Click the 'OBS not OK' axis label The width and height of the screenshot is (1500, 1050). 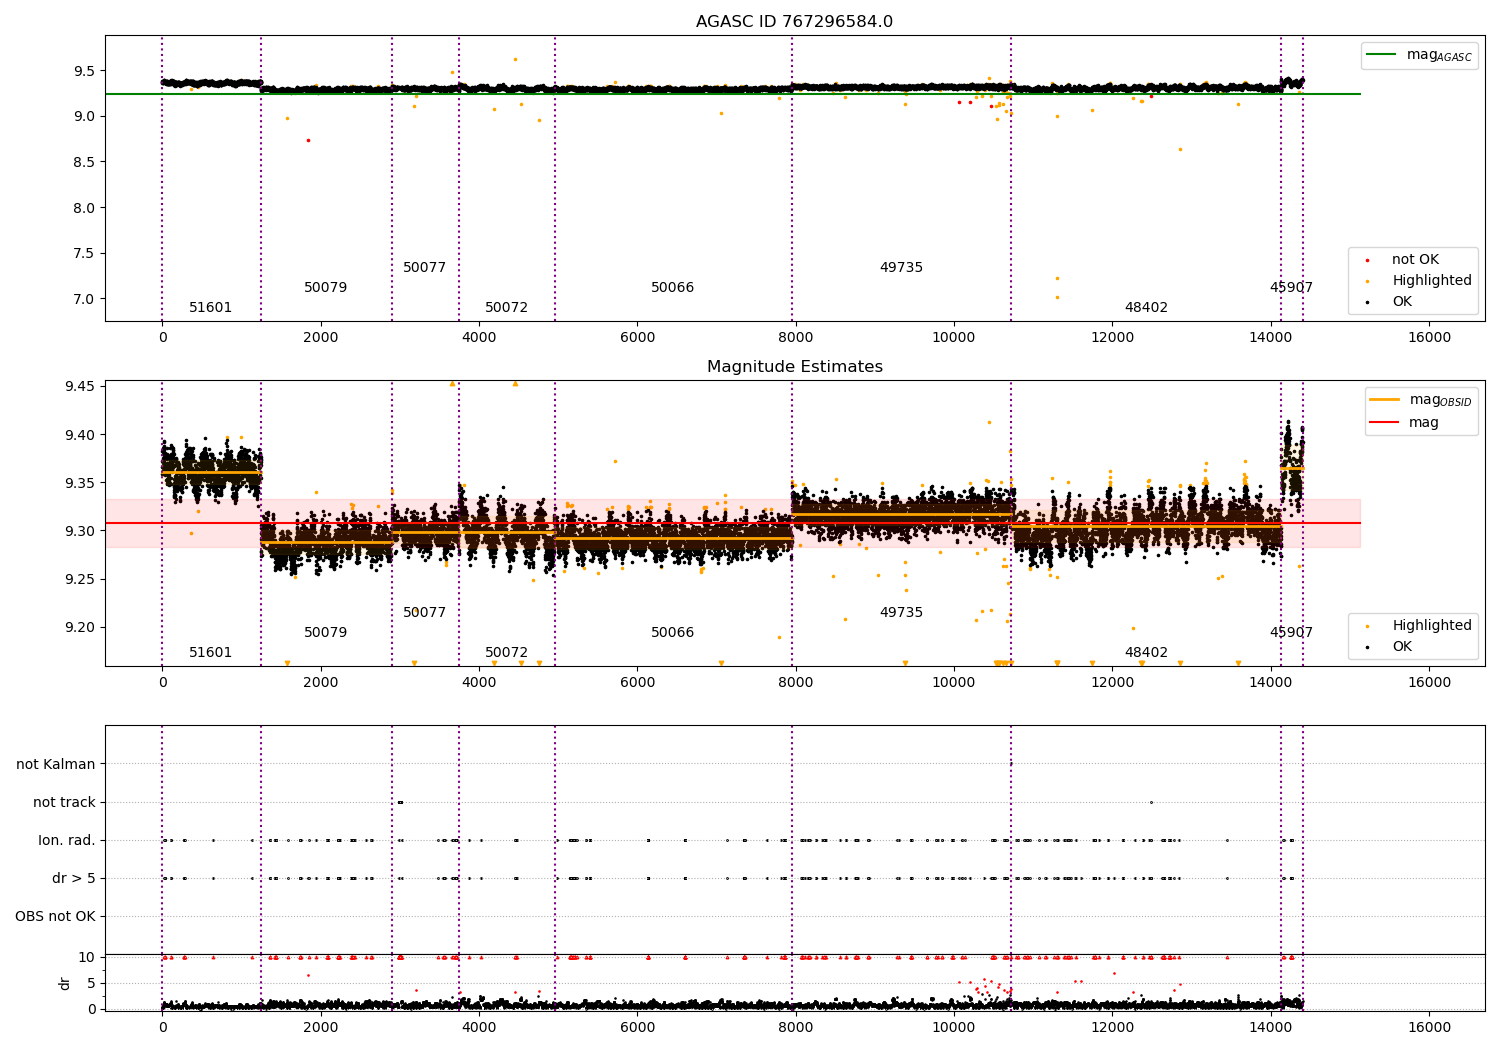[x=55, y=917]
